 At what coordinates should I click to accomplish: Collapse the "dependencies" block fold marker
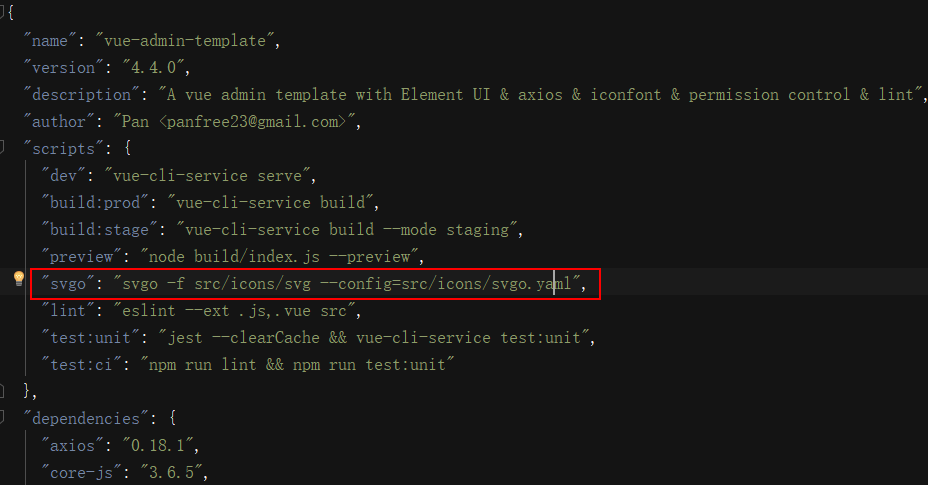point(3,415)
